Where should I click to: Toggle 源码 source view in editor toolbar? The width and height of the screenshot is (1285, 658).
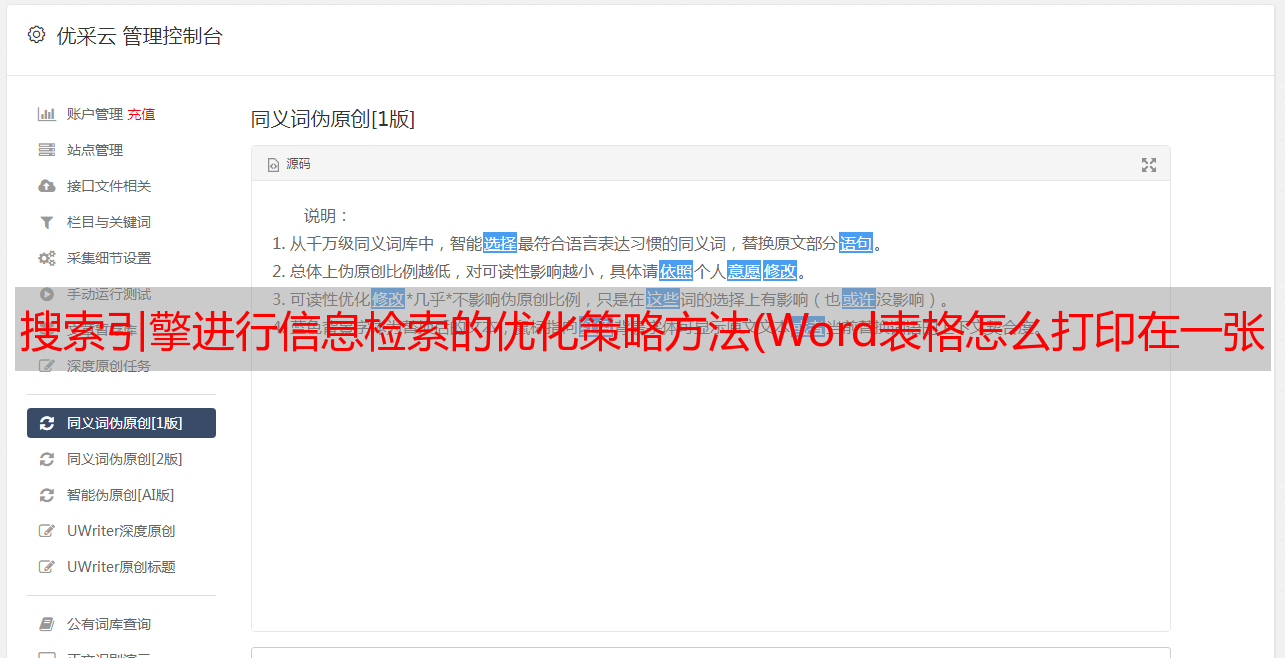point(288,164)
